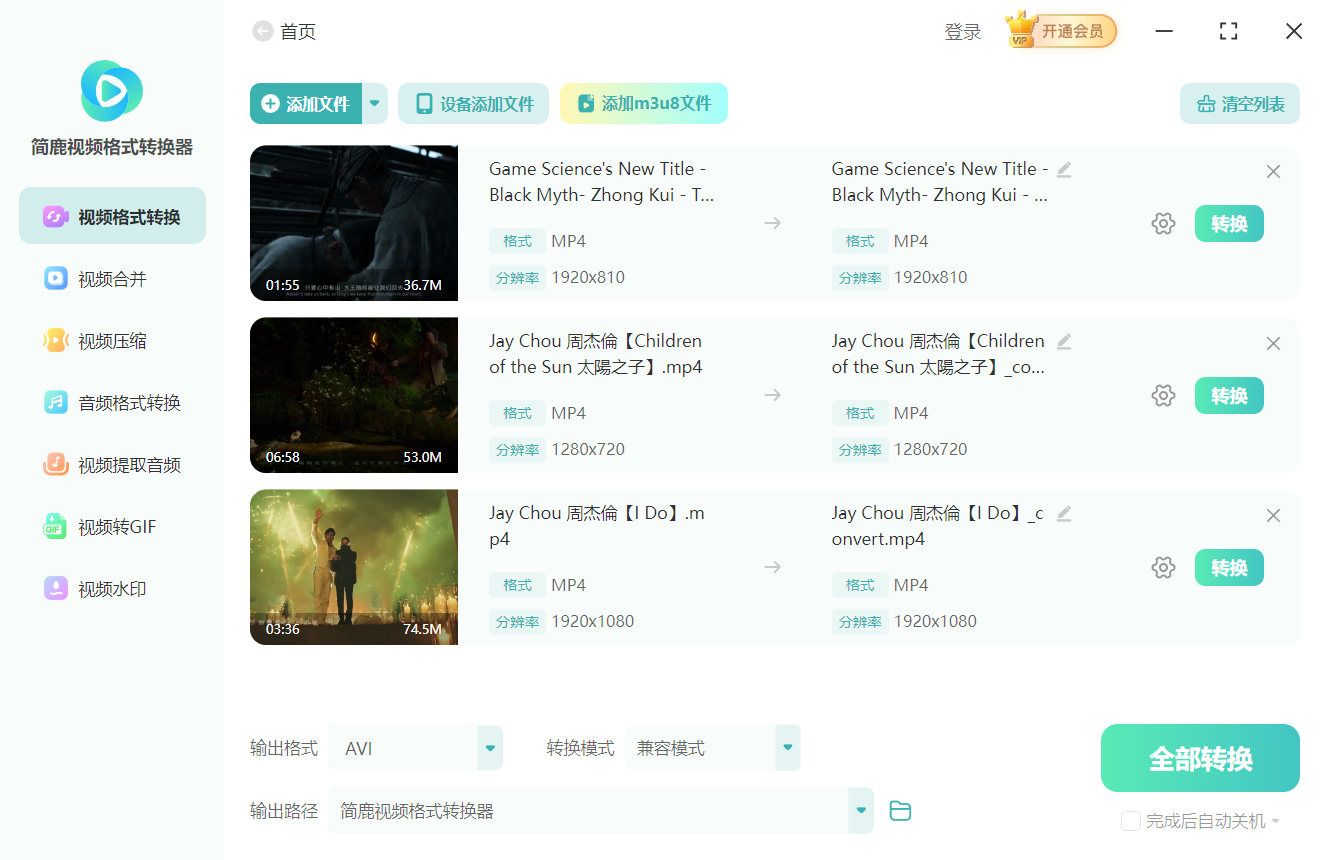Remove Black Myth video from the list
This screenshot has width=1326, height=860.
[1273, 172]
